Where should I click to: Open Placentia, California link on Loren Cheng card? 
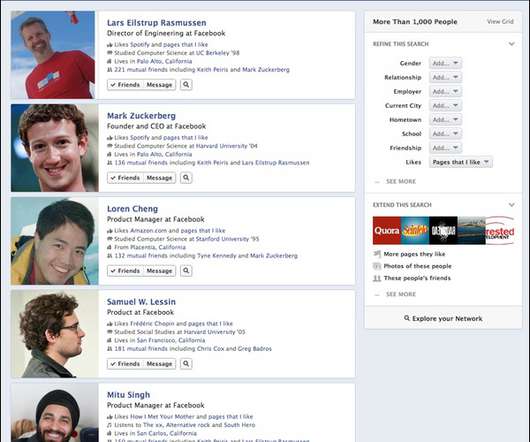[156, 247]
